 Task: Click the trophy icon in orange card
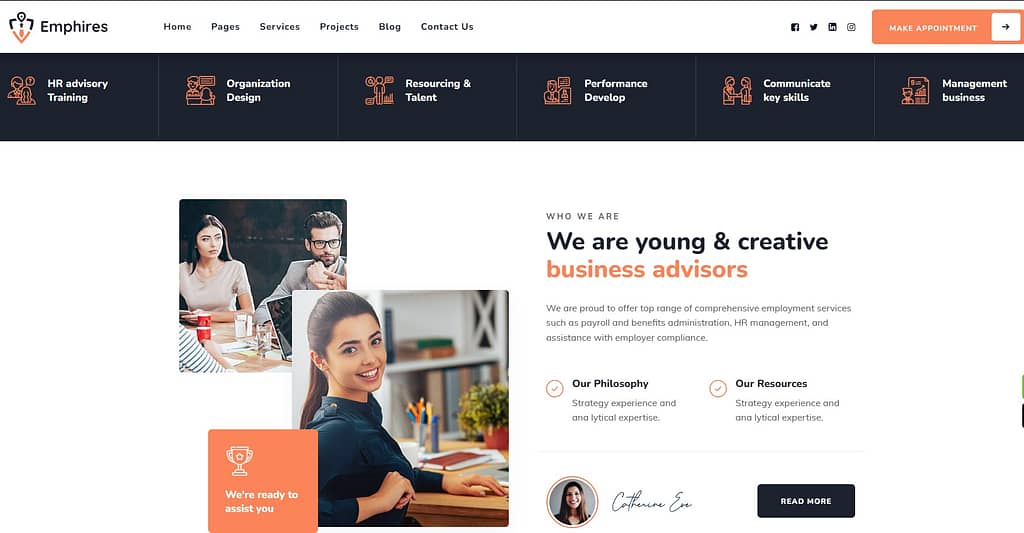pos(239,460)
